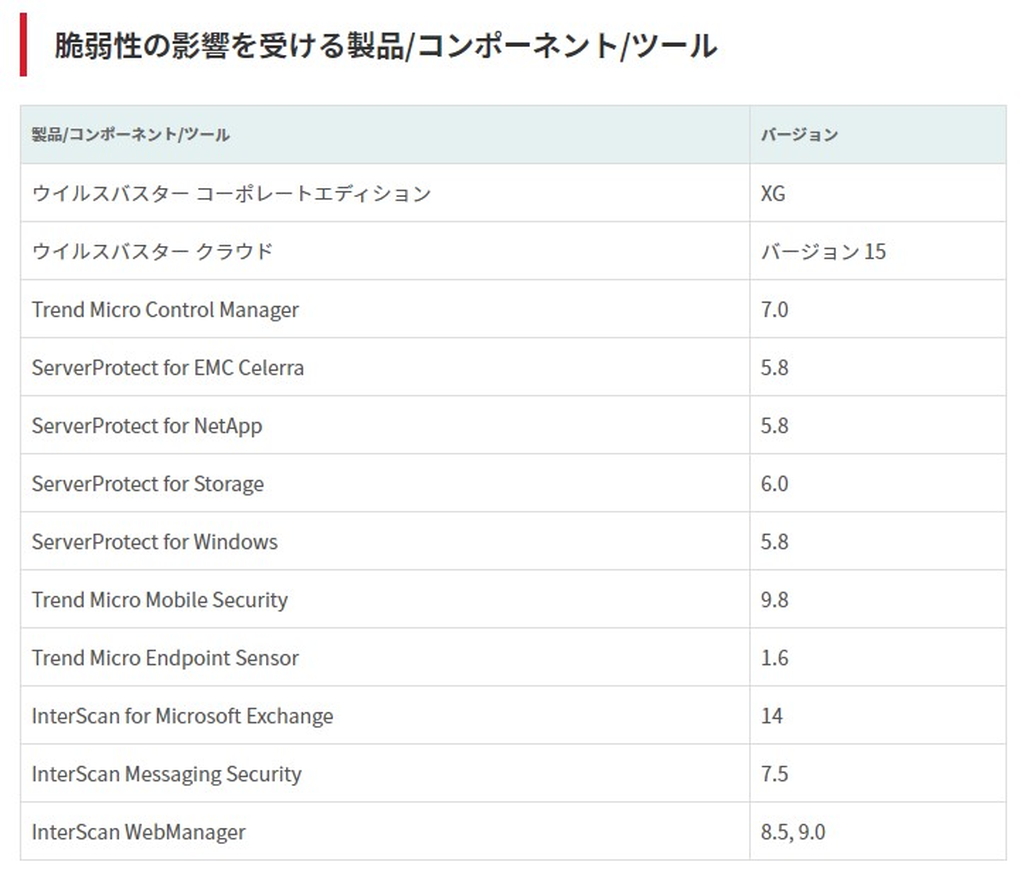This screenshot has width=1024, height=872.
Task: Select the version 7.0 cell for Control Manager
Action: click(x=775, y=310)
